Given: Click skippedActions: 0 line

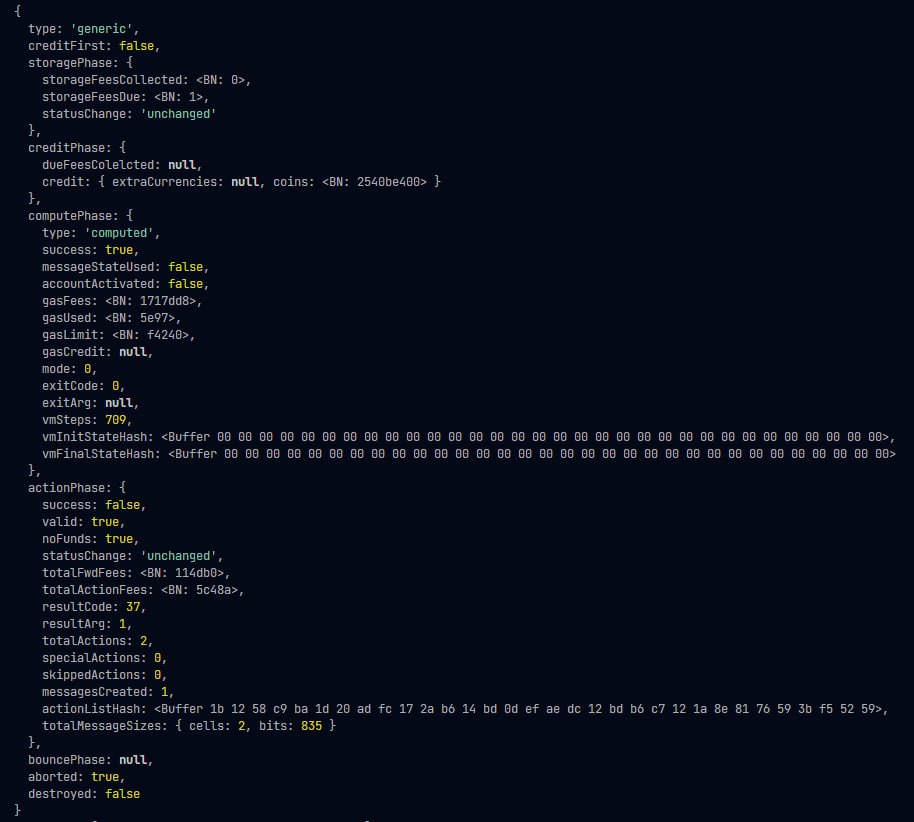Looking at the screenshot, I should 104,675.
